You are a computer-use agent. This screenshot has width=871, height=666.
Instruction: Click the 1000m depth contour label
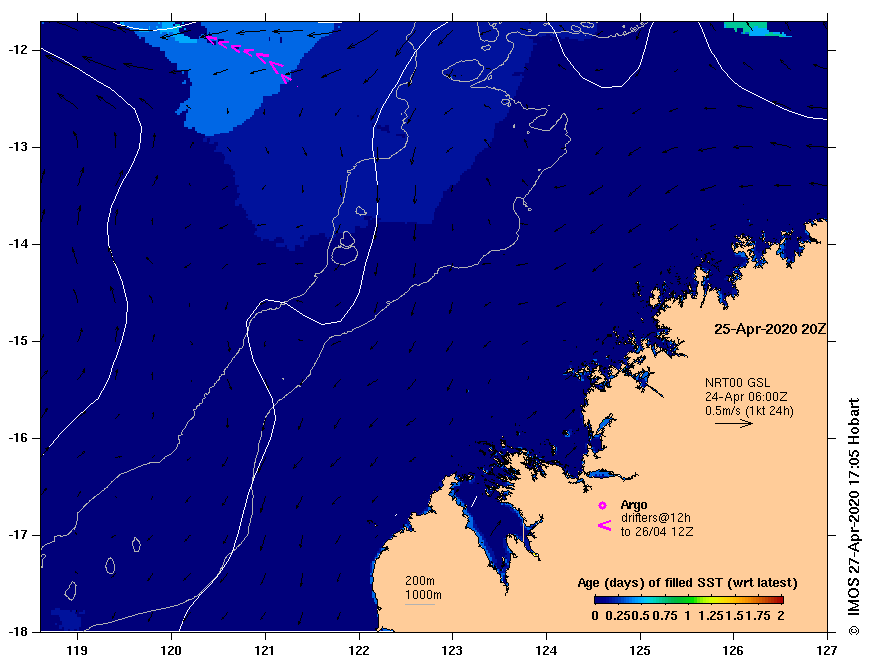(x=423, y=595)
